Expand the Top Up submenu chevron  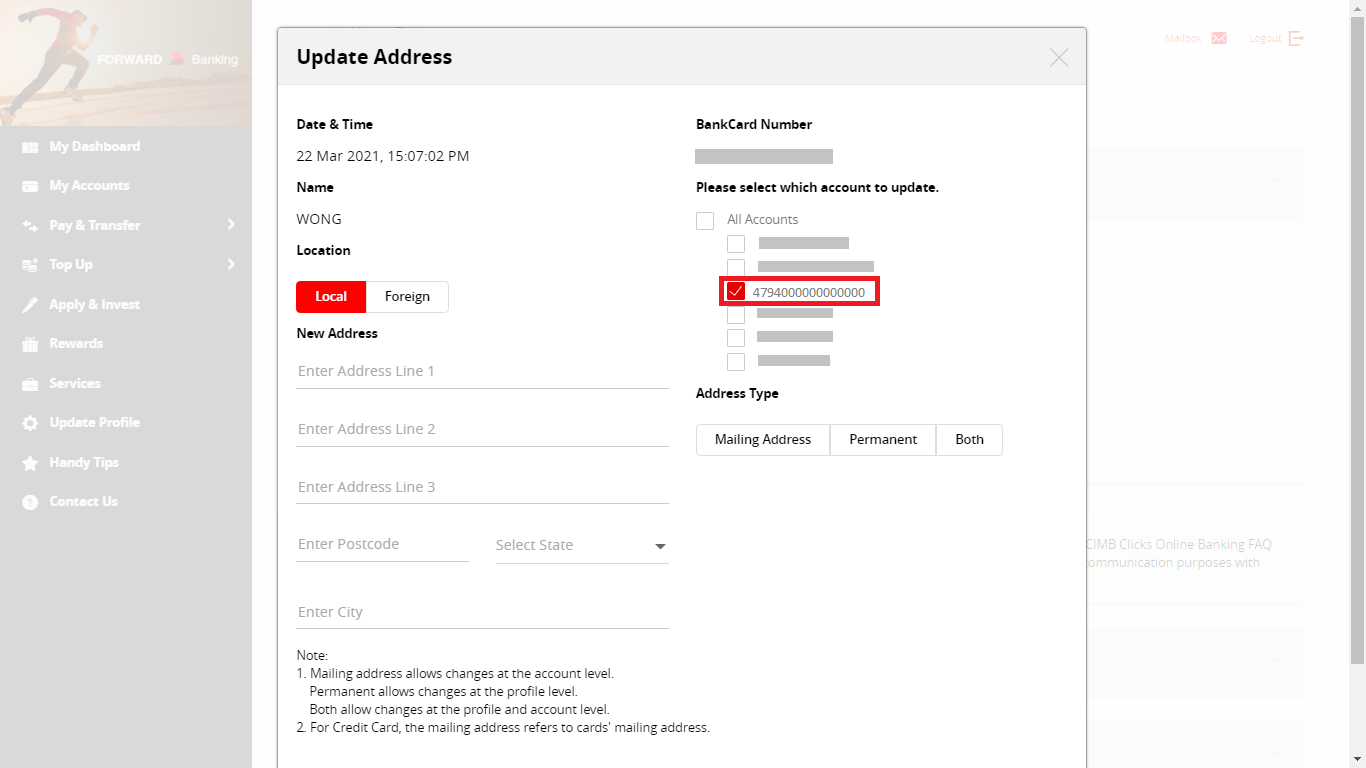[231, 264]
